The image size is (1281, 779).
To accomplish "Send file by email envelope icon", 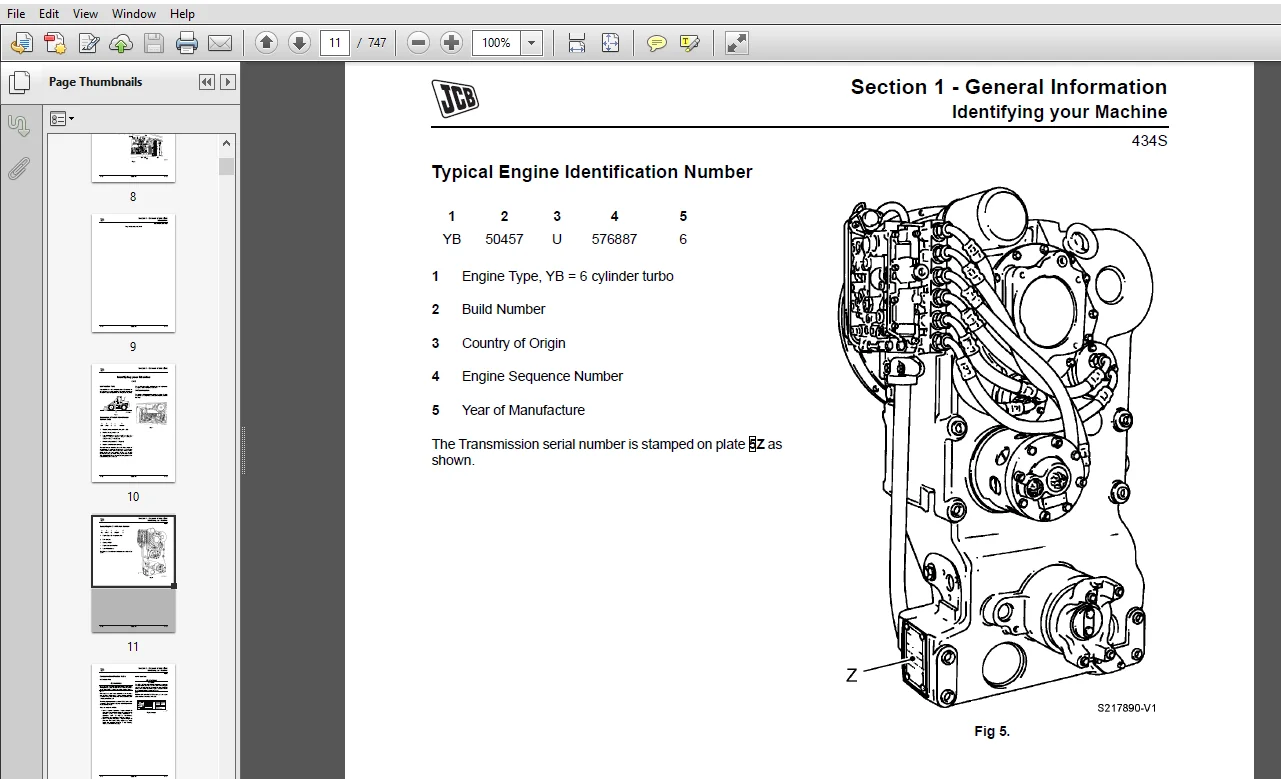I will click(x=220, y=43).
